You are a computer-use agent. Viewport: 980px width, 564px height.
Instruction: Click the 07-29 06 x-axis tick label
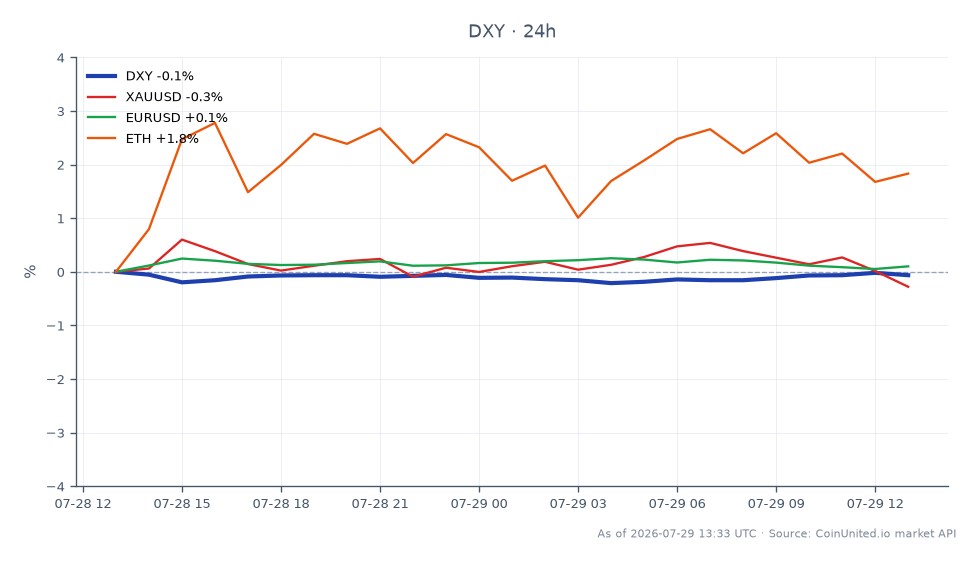[x=677, y=504]
